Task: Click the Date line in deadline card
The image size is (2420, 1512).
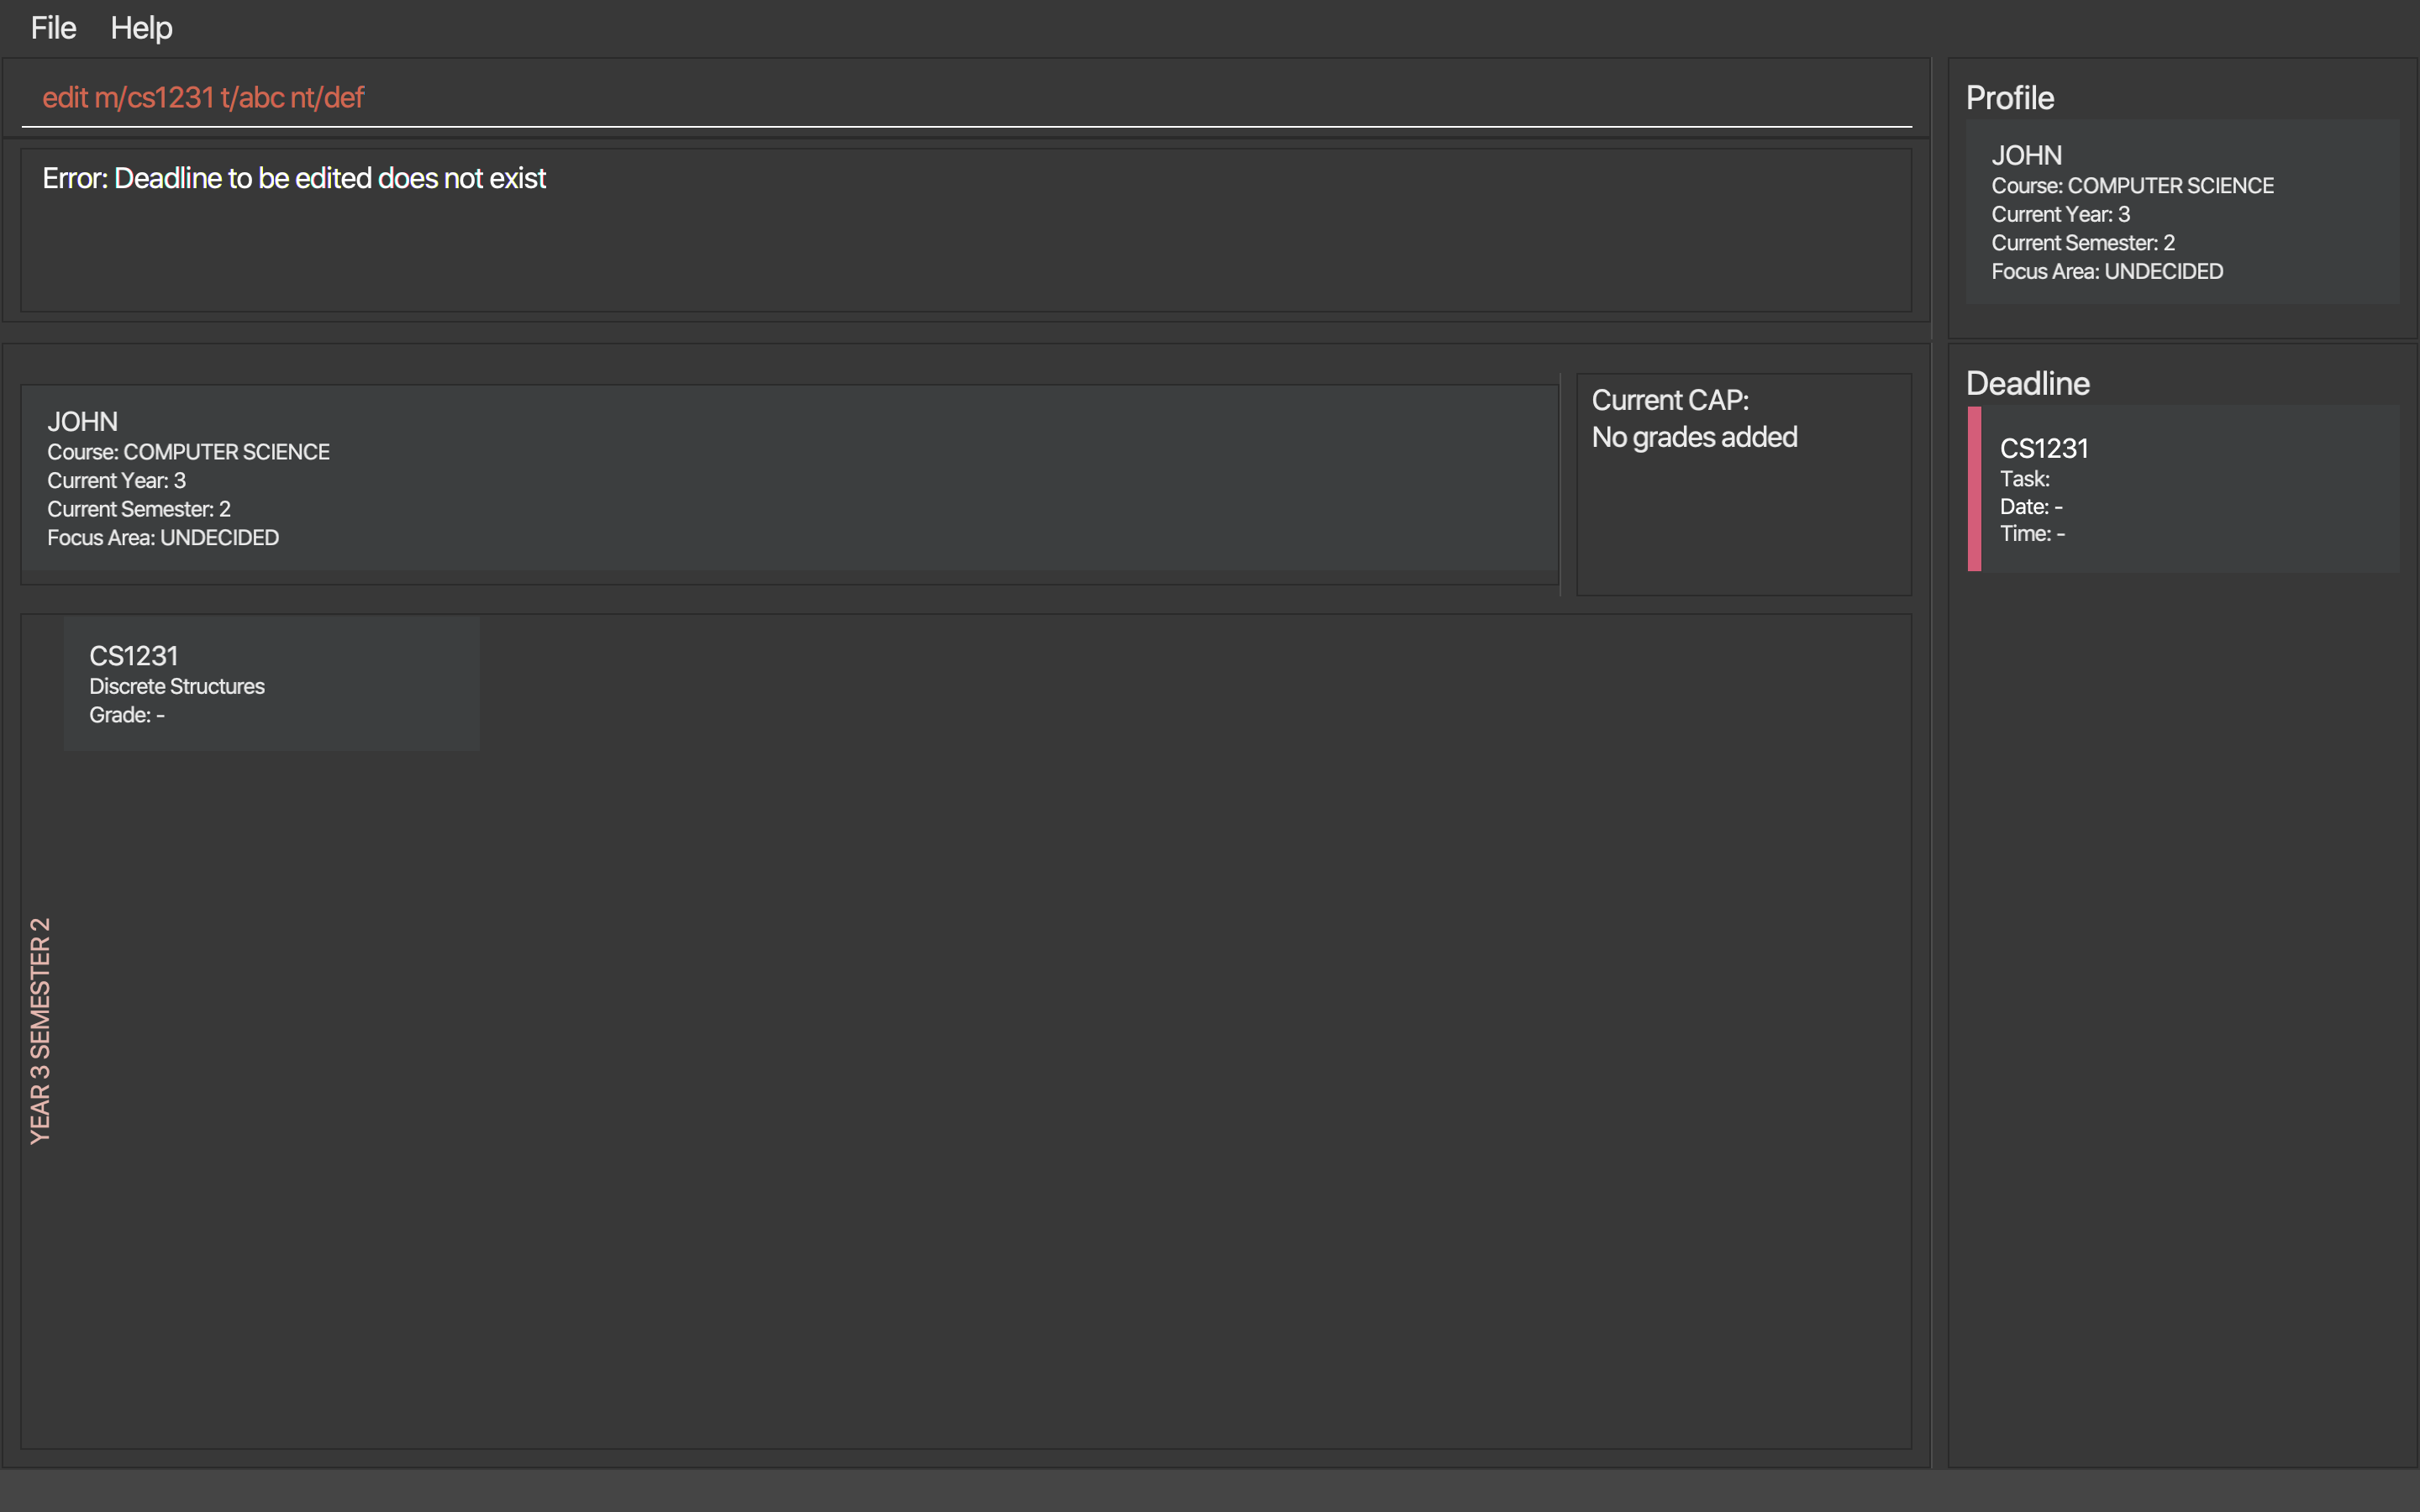Action: [2030, 507]
